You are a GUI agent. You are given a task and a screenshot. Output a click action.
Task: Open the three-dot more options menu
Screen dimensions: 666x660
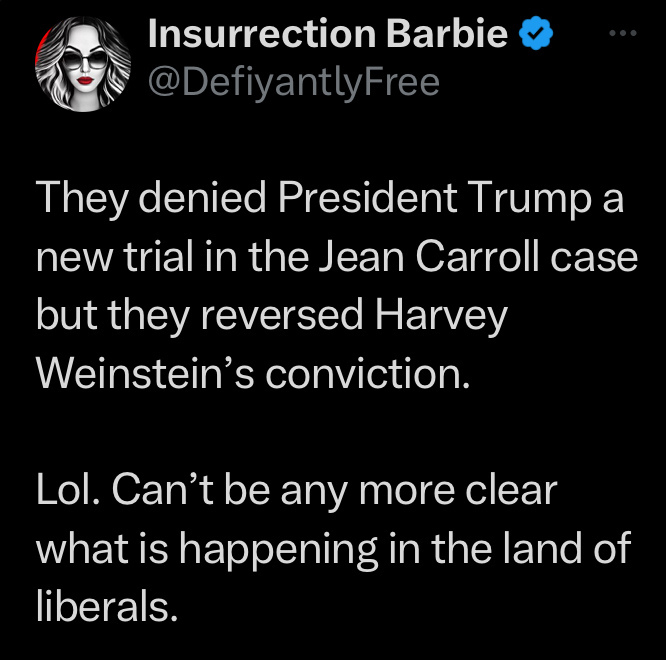(x=622, y=34)
